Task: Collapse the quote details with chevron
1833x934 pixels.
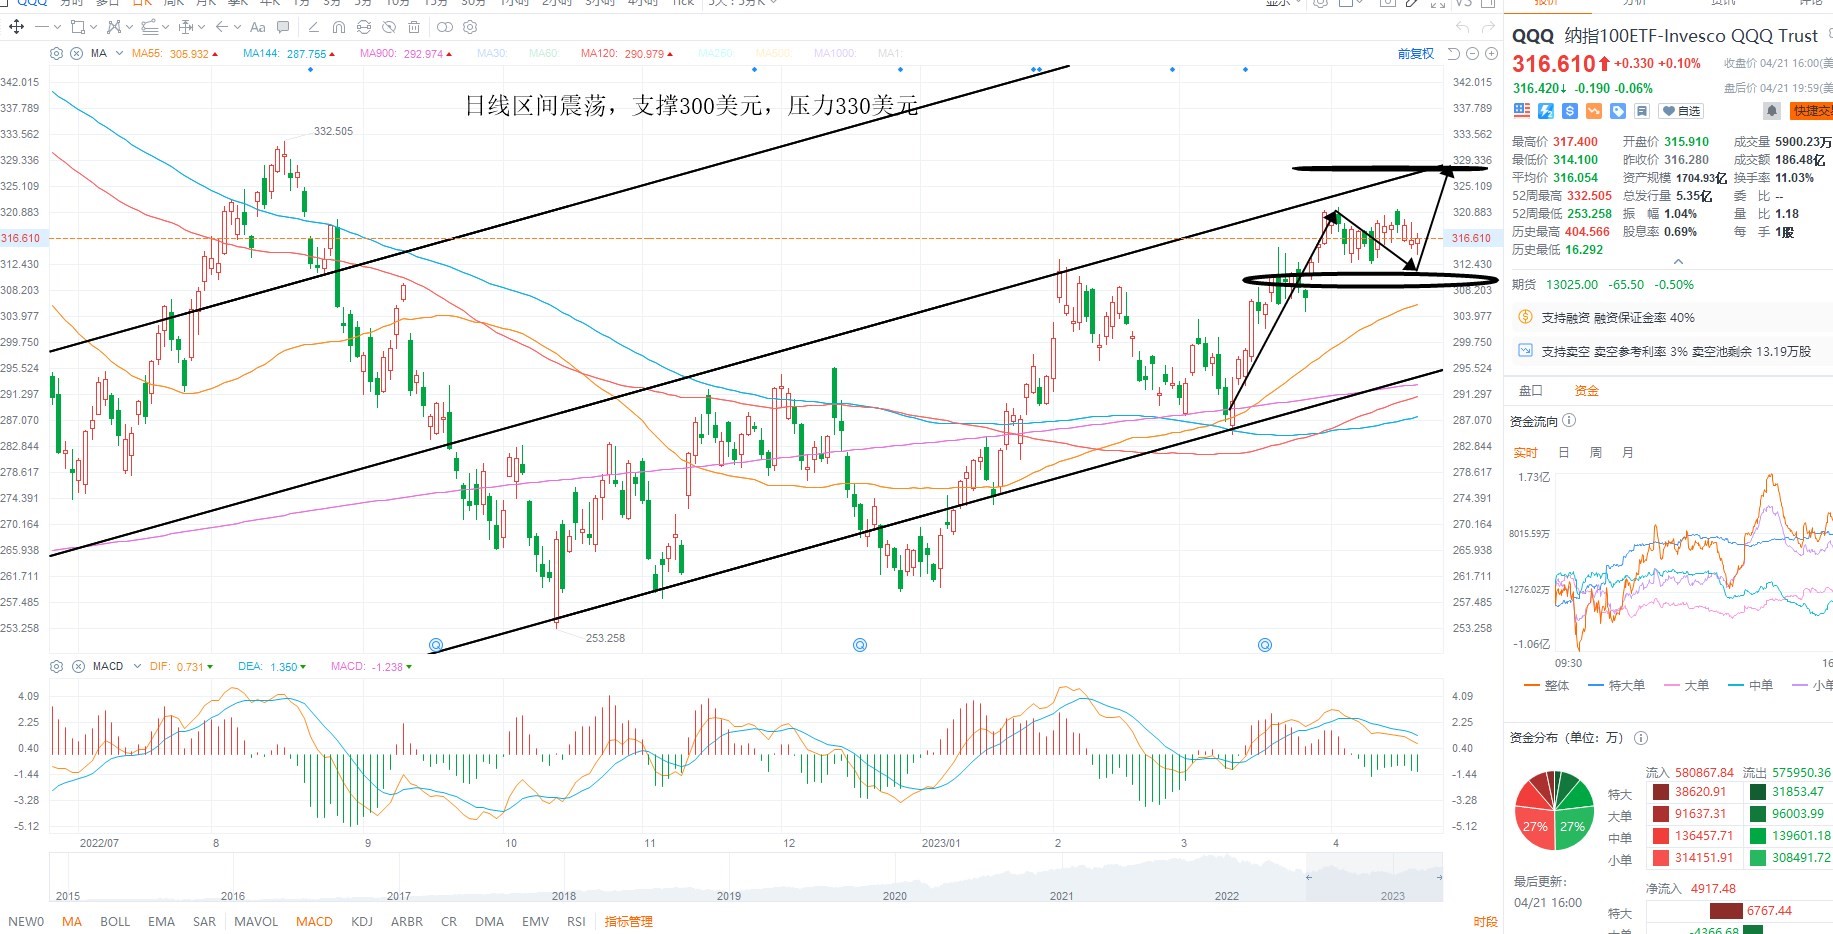Action: (x=1678, y=262)
